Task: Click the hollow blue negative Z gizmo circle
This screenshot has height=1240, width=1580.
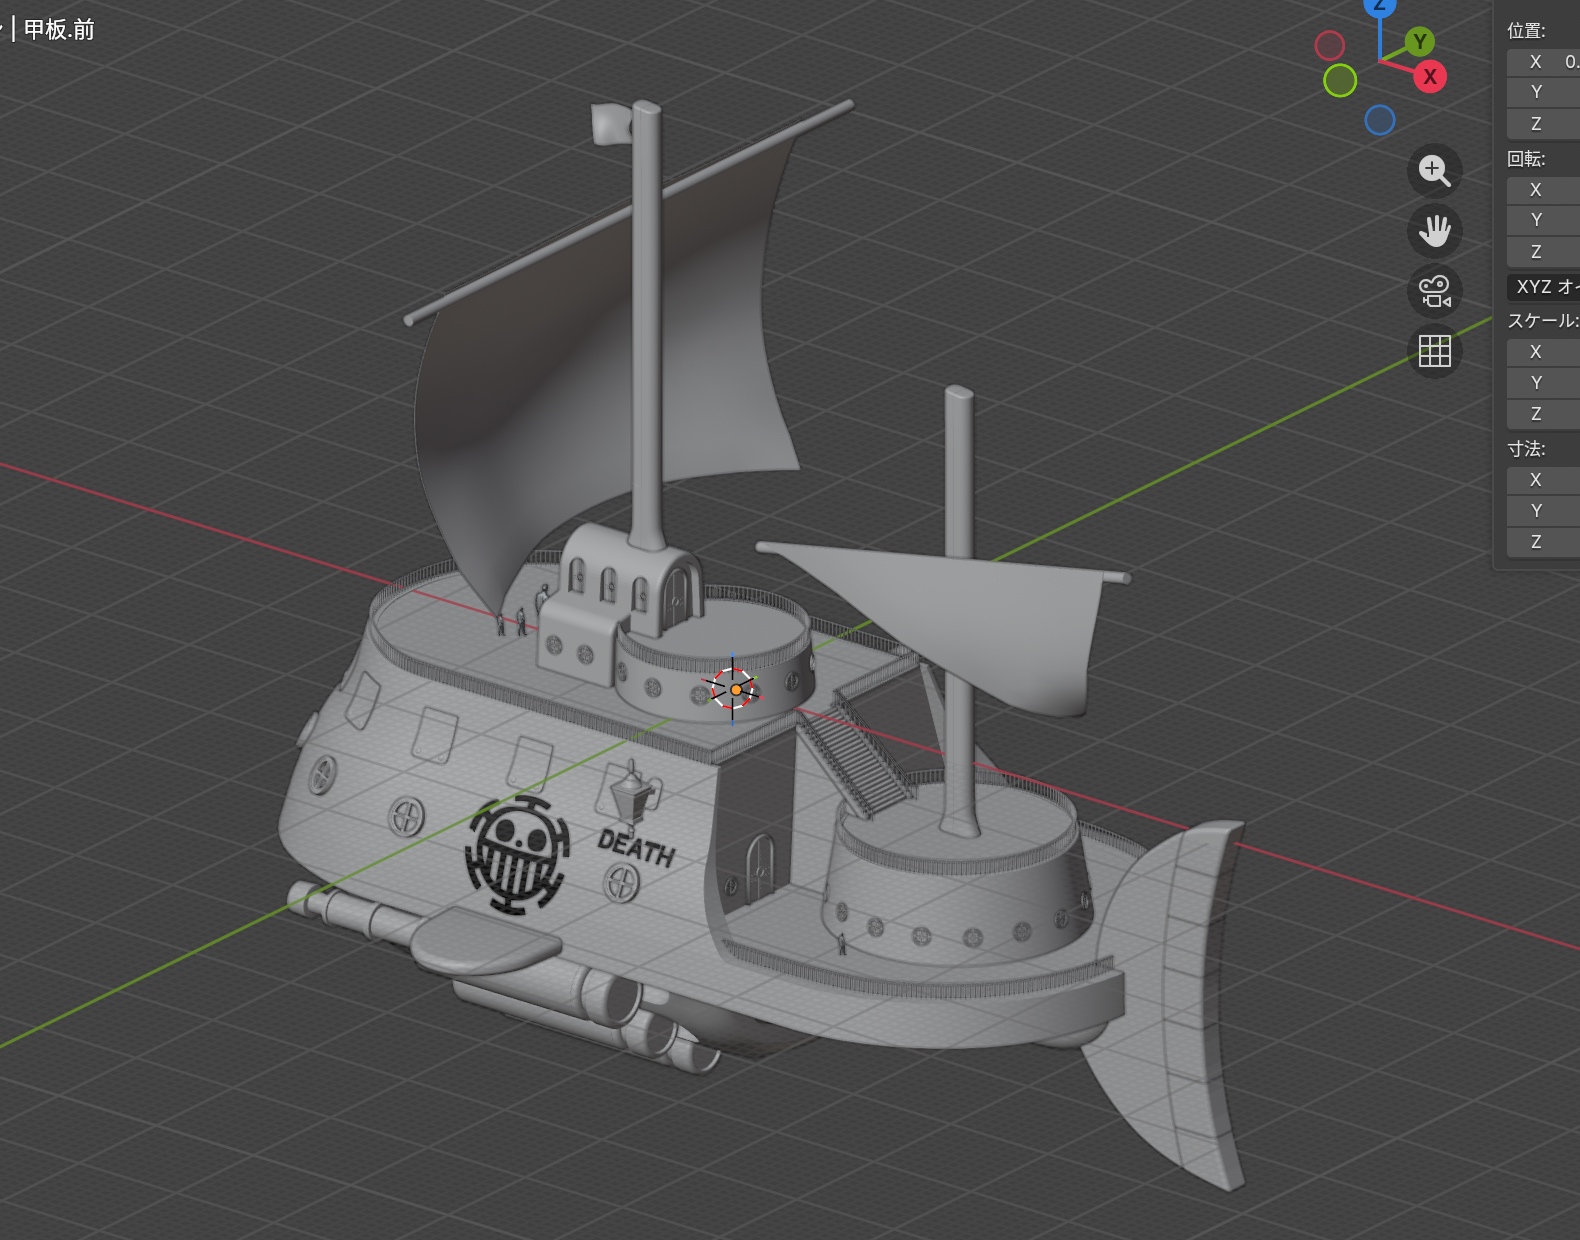Action: click(x=1380, y=120)
